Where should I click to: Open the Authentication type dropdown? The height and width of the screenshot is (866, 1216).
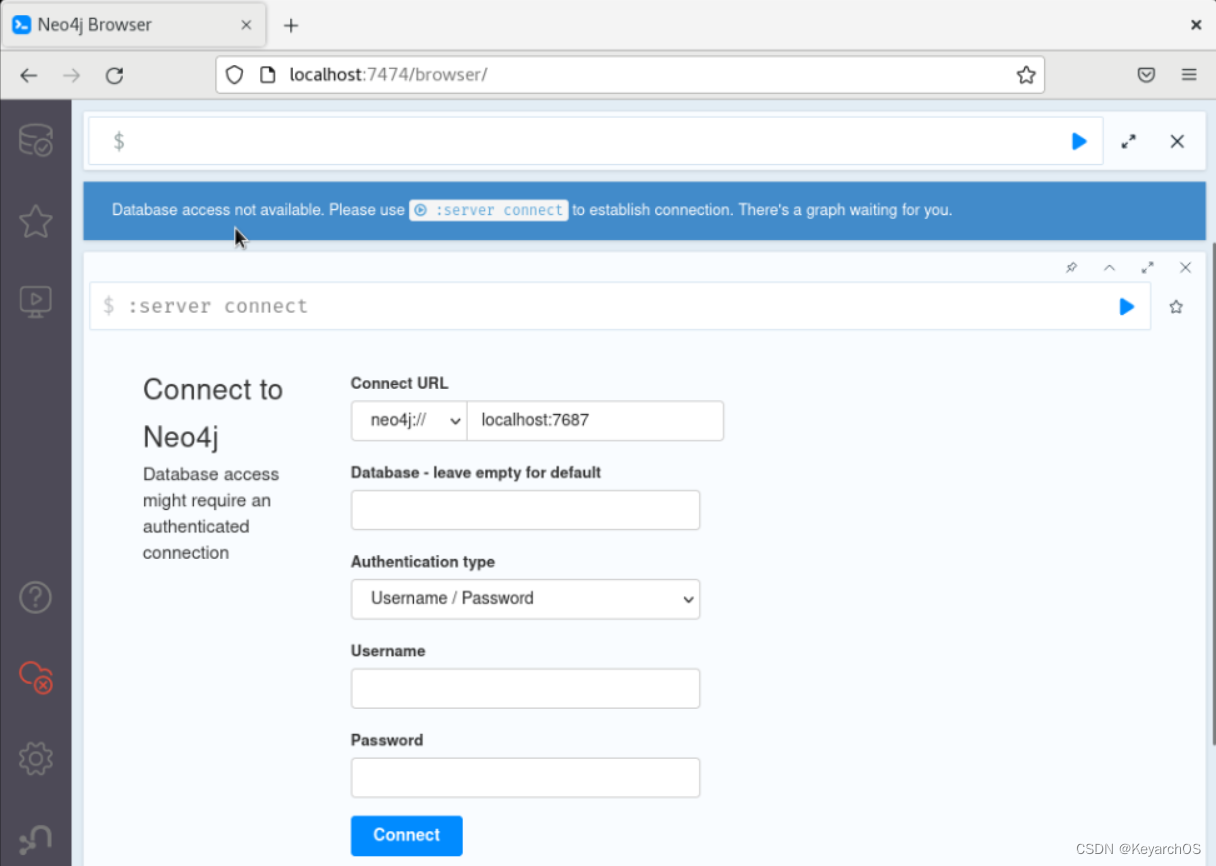click(x=525, y=599)
